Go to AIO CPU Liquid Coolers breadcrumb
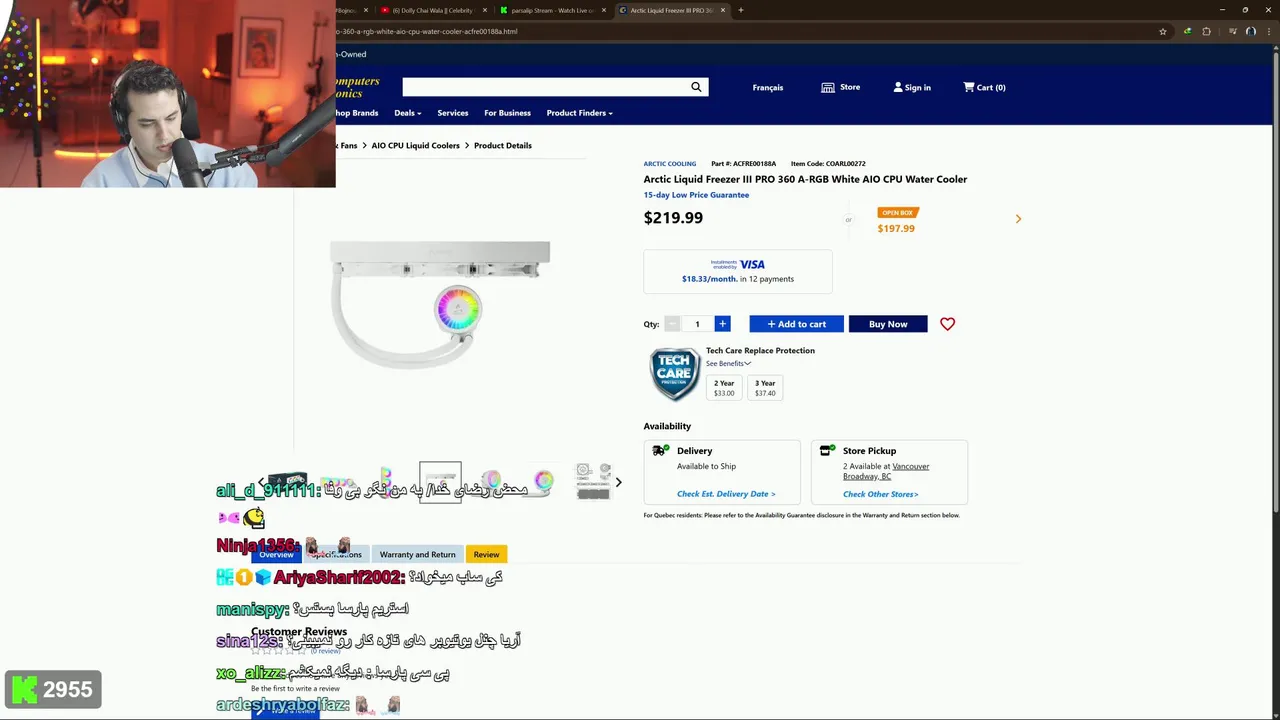The width and height of the screenshot is (1280, 720). pyautogui.click(x=415, y=145)
